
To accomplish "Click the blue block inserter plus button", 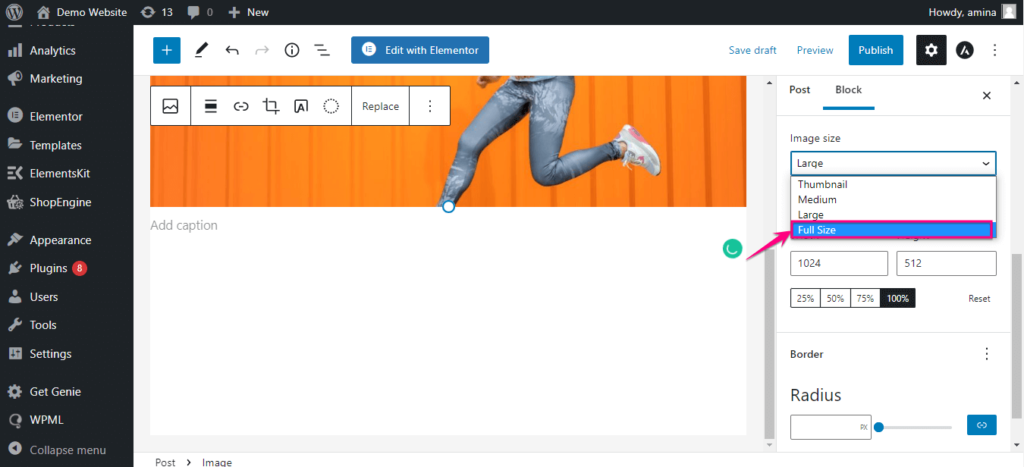I will [x=167, y=50].
